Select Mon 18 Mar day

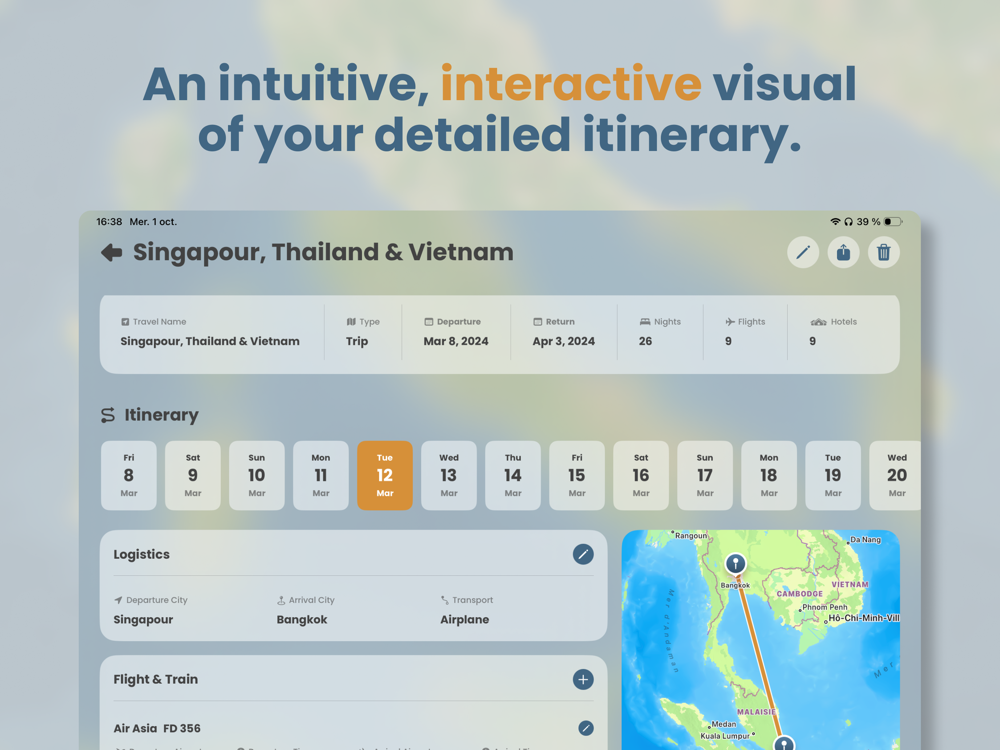coord(768,475)
